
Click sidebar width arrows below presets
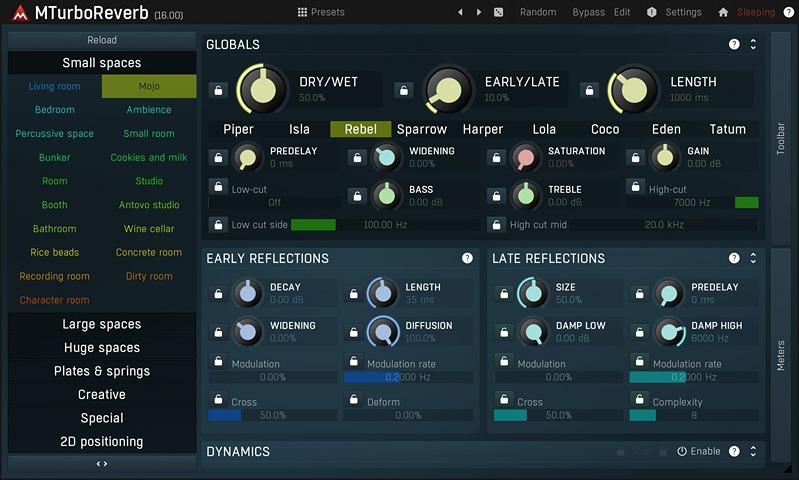102,464
